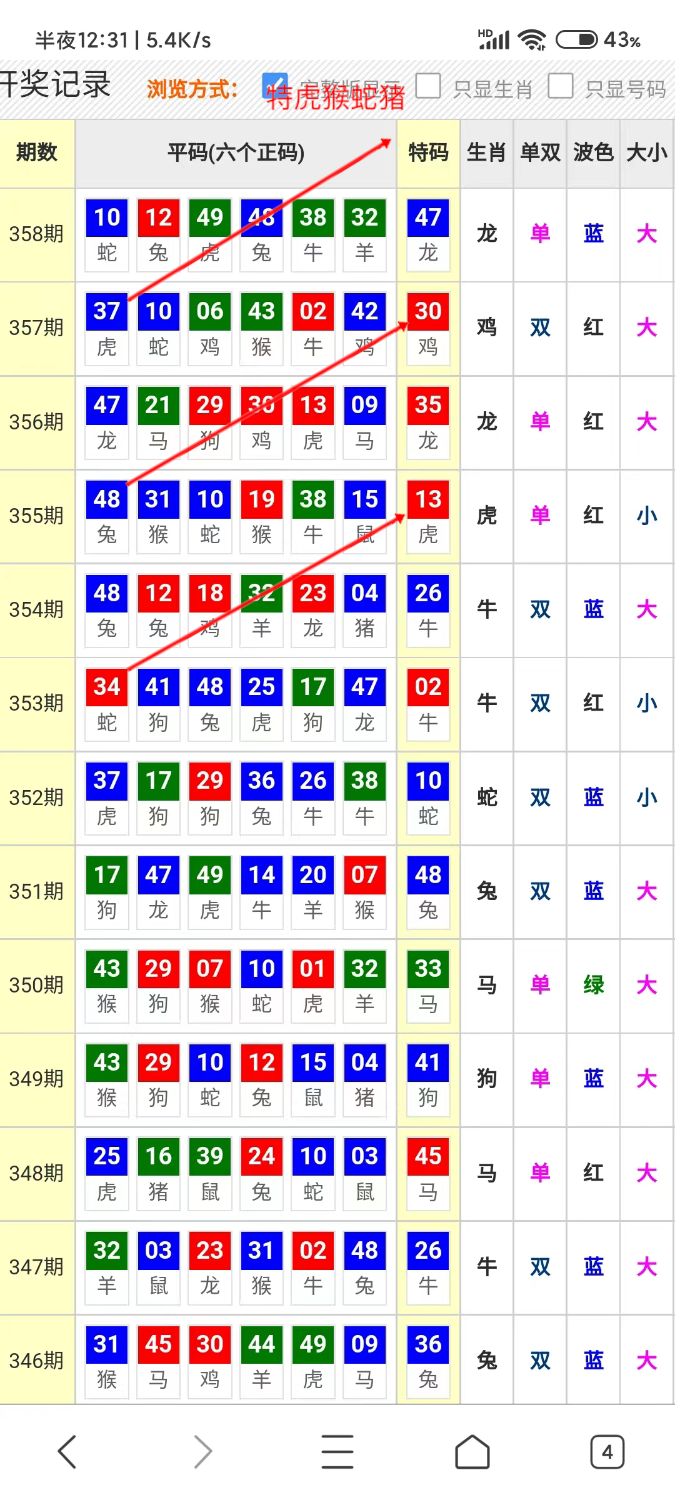The height and width of the screenshot is (1500, 675).
Task: Tap green special number 33 in 350期
Action: (x=428, y=969)
